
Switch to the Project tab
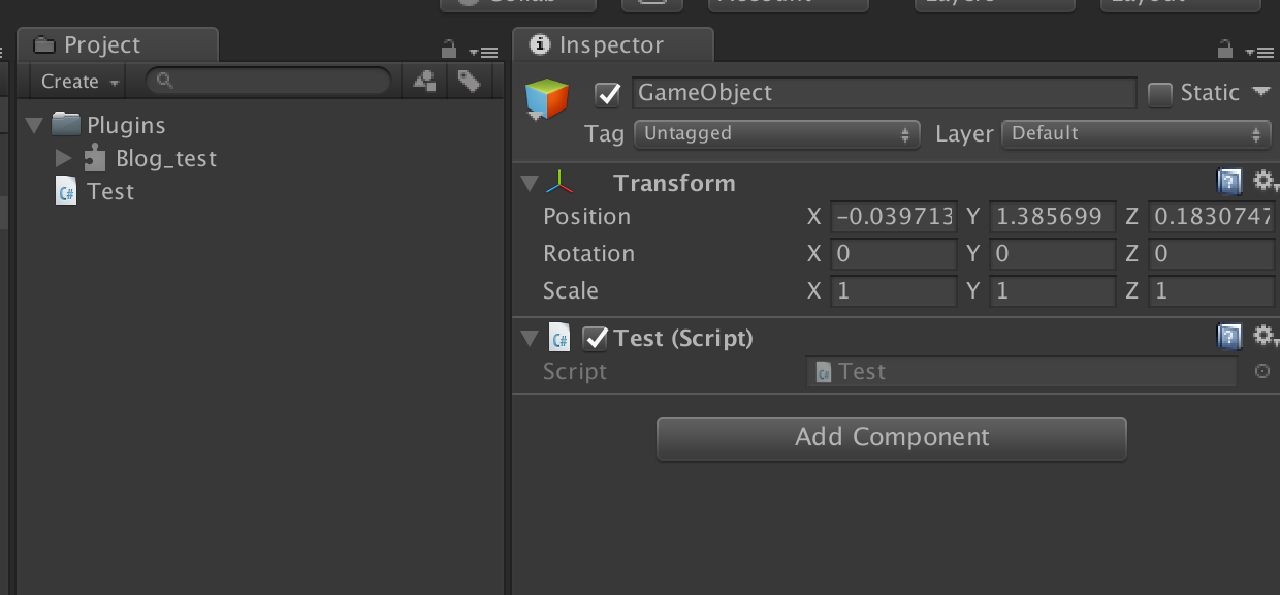coord(118,45)
